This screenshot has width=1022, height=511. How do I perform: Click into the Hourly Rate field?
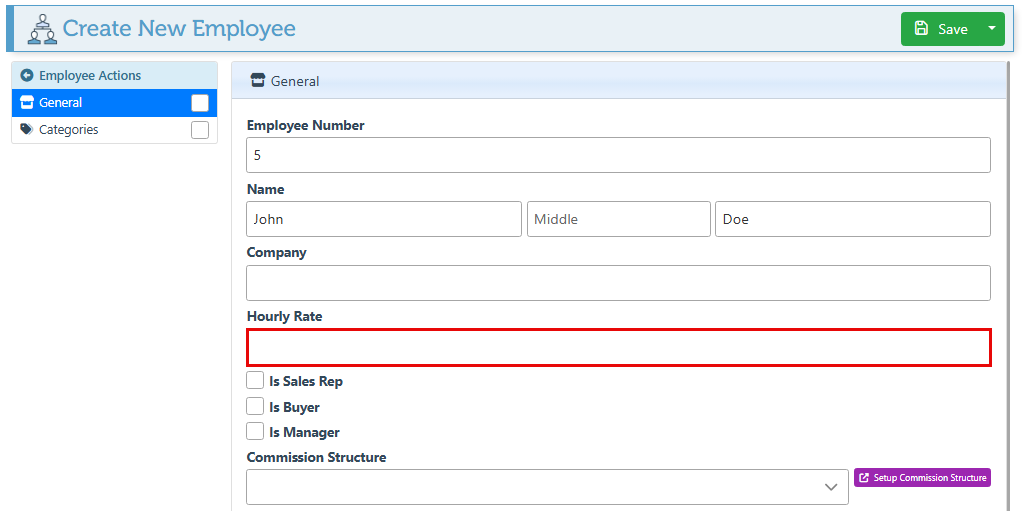tap(618, 348)
